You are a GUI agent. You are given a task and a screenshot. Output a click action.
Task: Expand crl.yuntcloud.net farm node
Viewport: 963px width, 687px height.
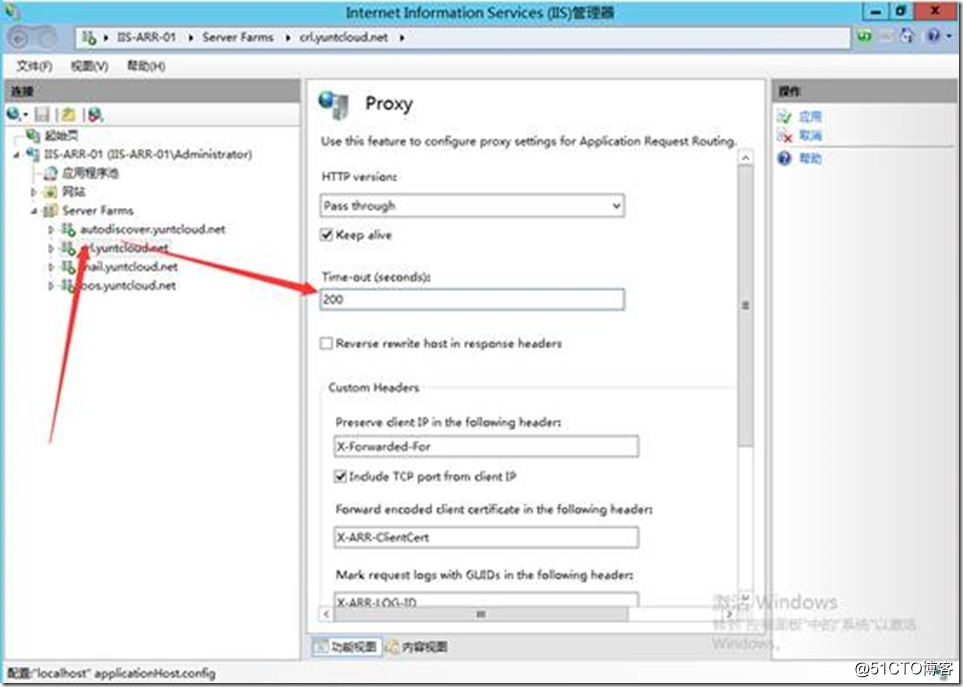point(51,248)
